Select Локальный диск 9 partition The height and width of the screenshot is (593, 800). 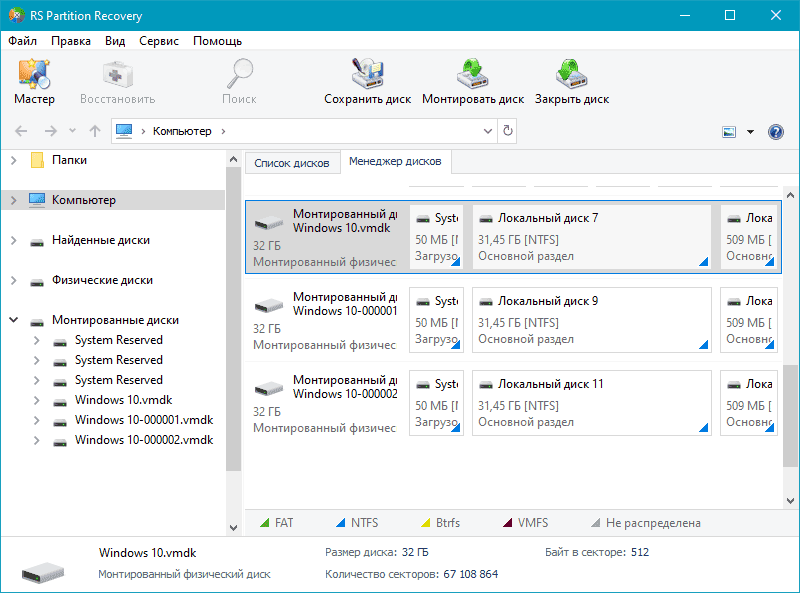tap(592, 320)
